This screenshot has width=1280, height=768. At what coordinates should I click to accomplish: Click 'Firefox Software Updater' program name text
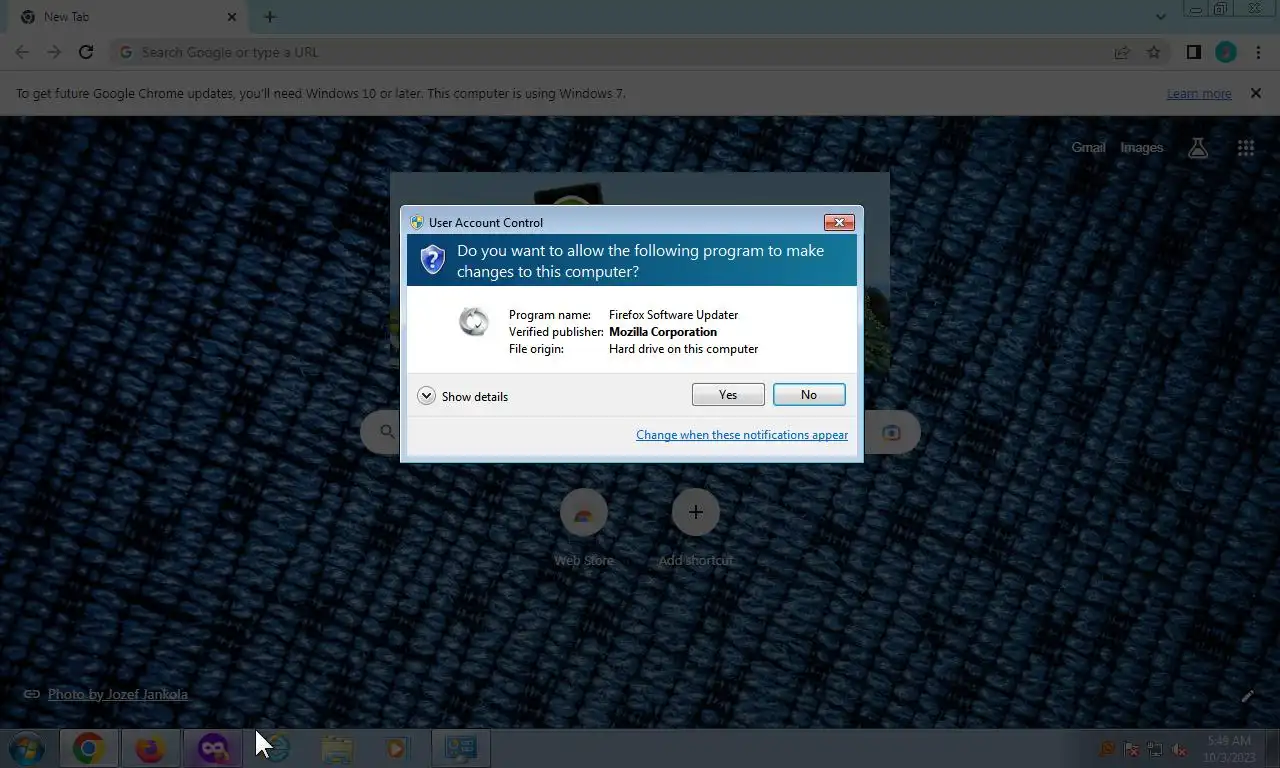[x=673, y=315]
